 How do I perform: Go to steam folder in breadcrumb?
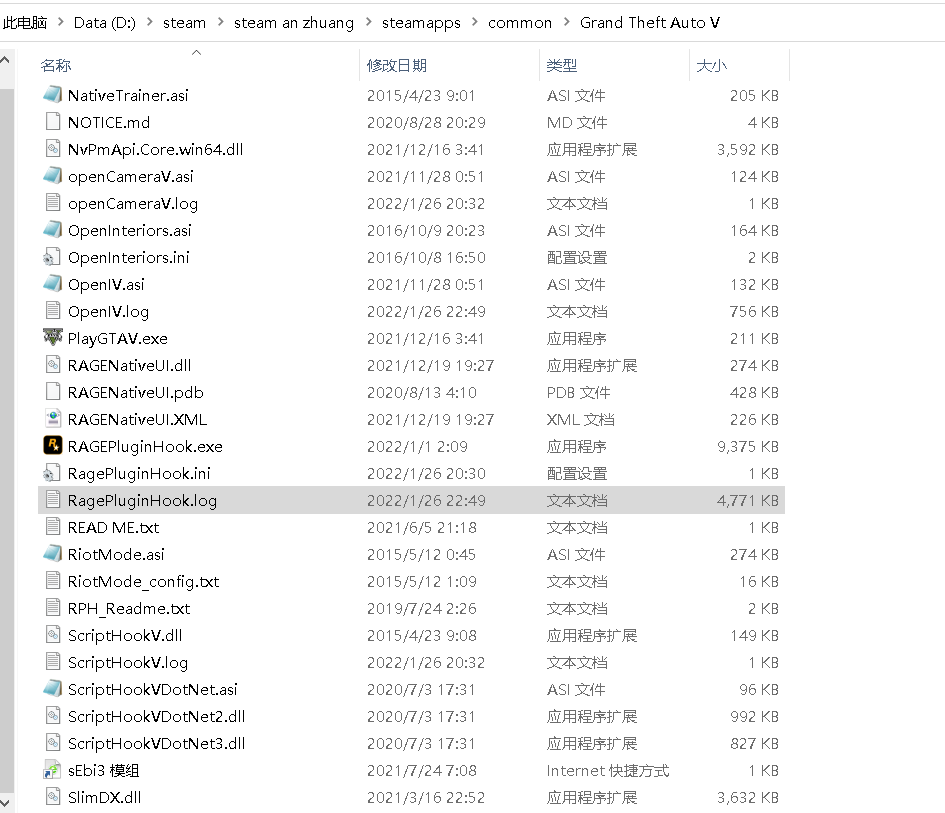(184, 23)
